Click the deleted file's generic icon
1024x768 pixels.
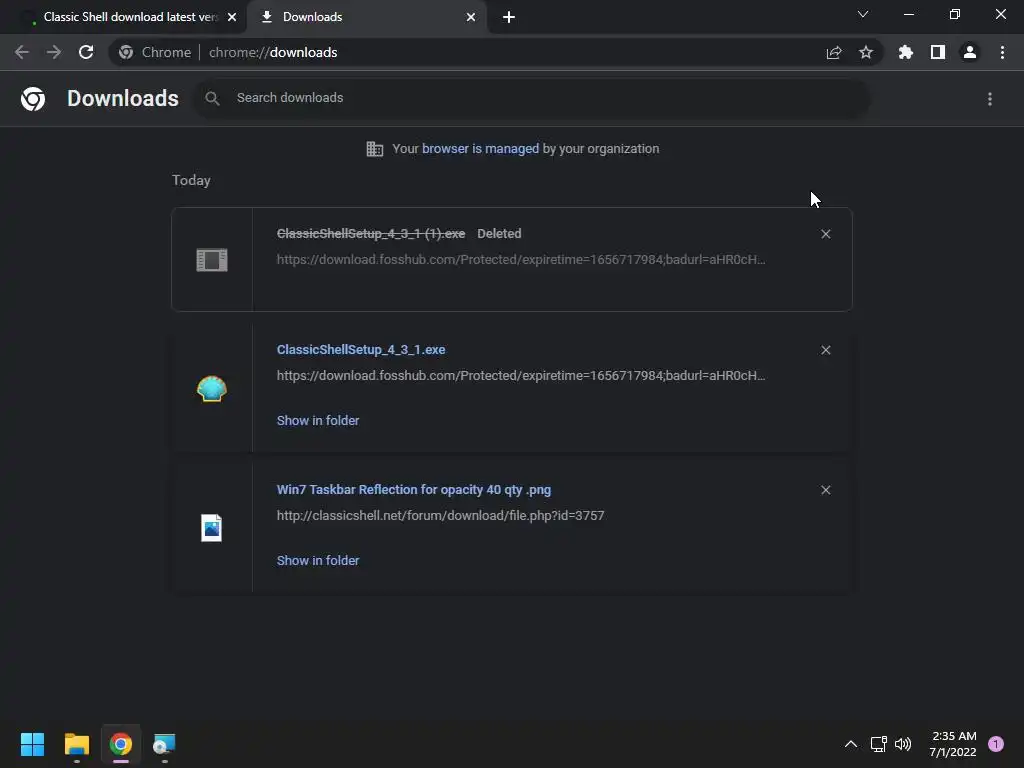tap(212, 260)
